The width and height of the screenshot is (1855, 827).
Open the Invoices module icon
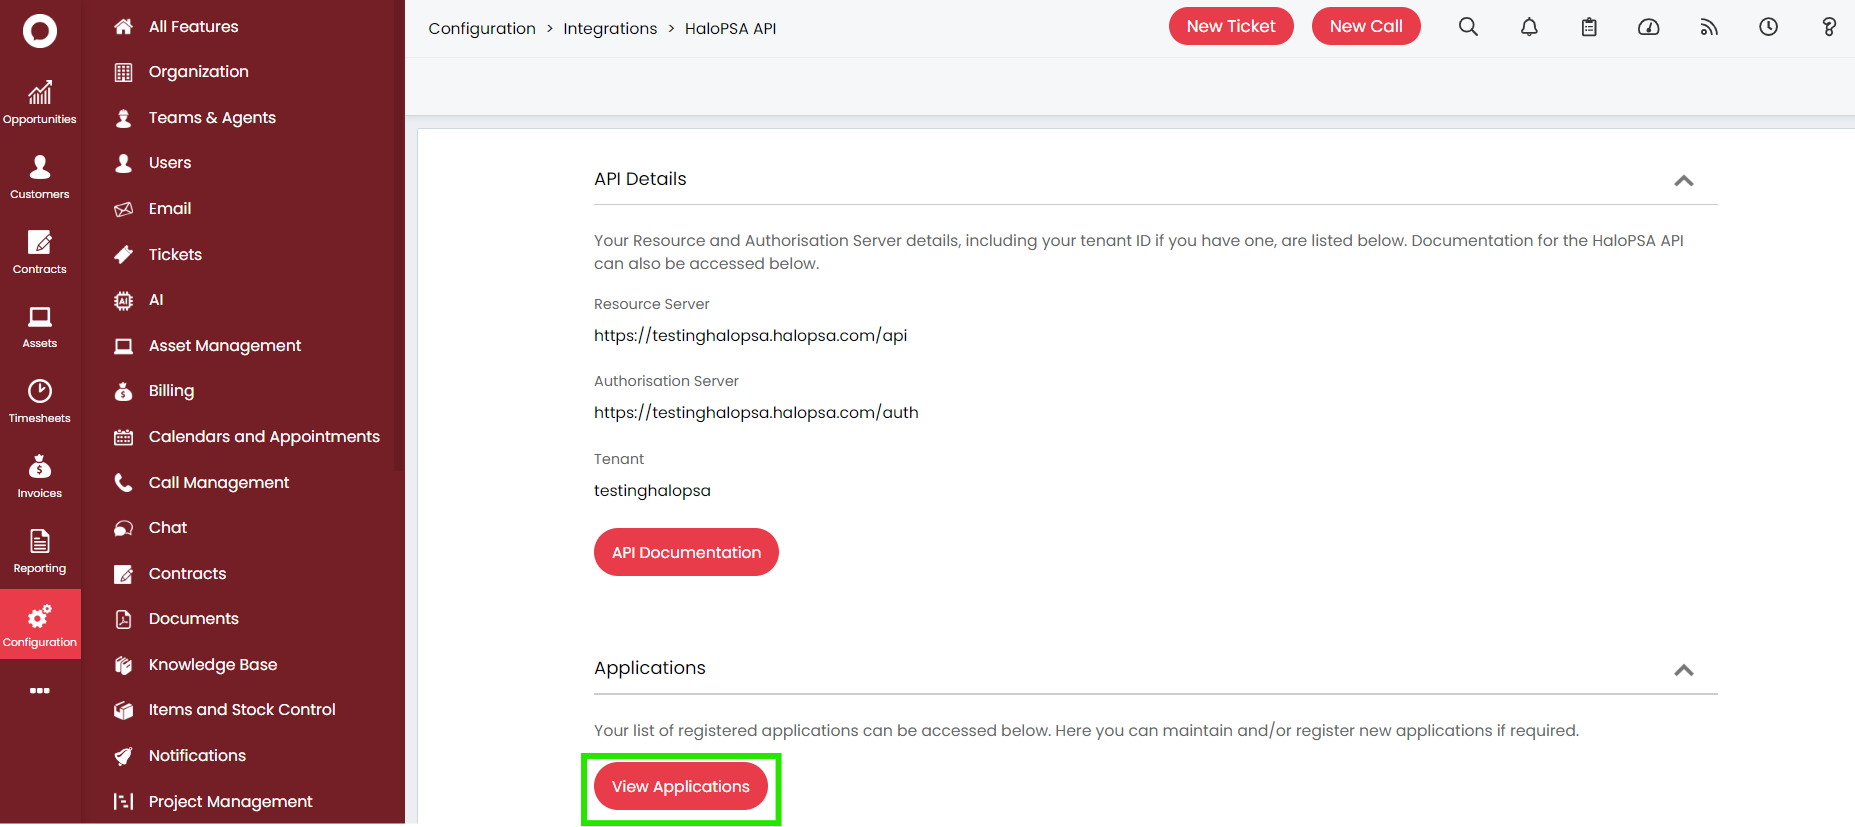point(40,477)
